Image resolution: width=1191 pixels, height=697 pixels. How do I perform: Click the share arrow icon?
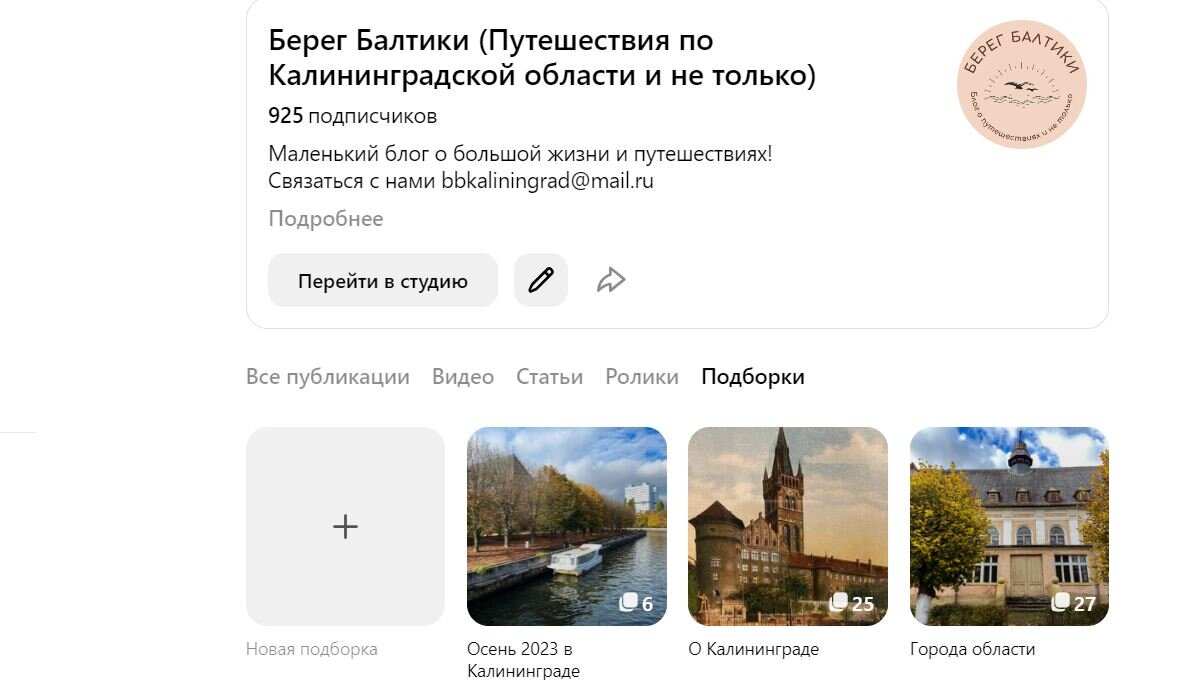pyautogui.click(x=611, y=280)
